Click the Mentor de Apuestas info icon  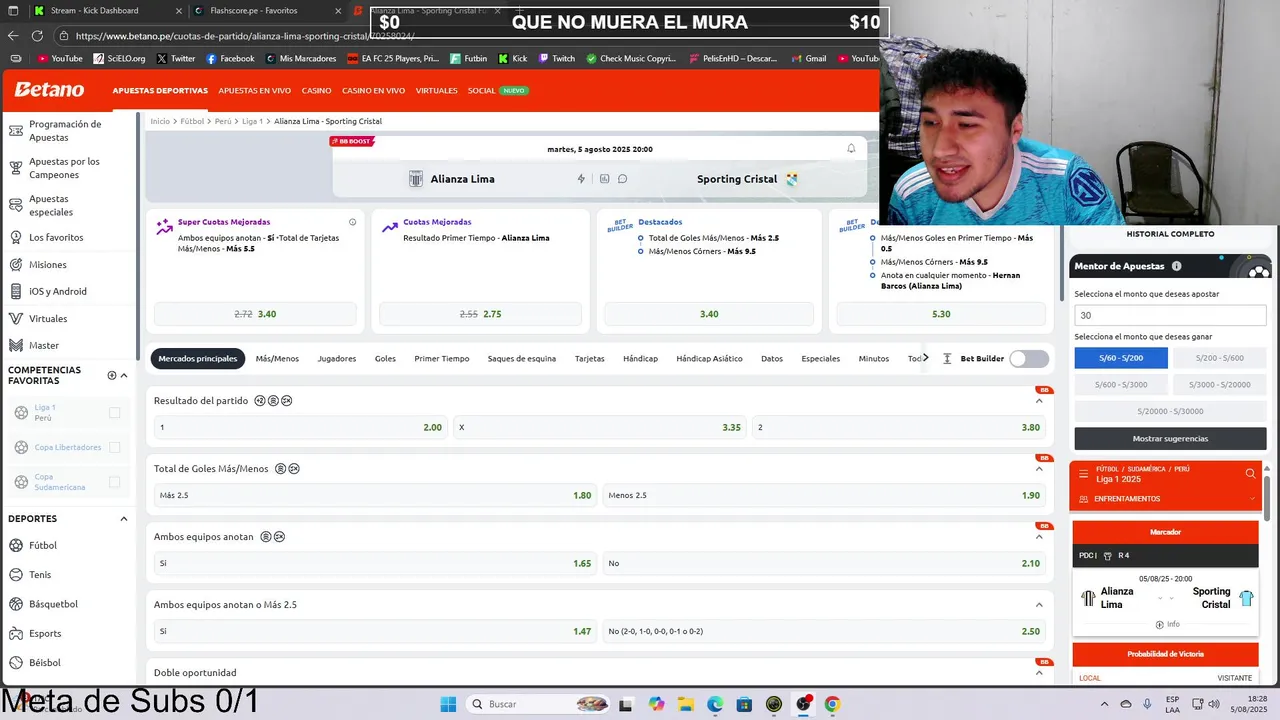(1176, 266)
